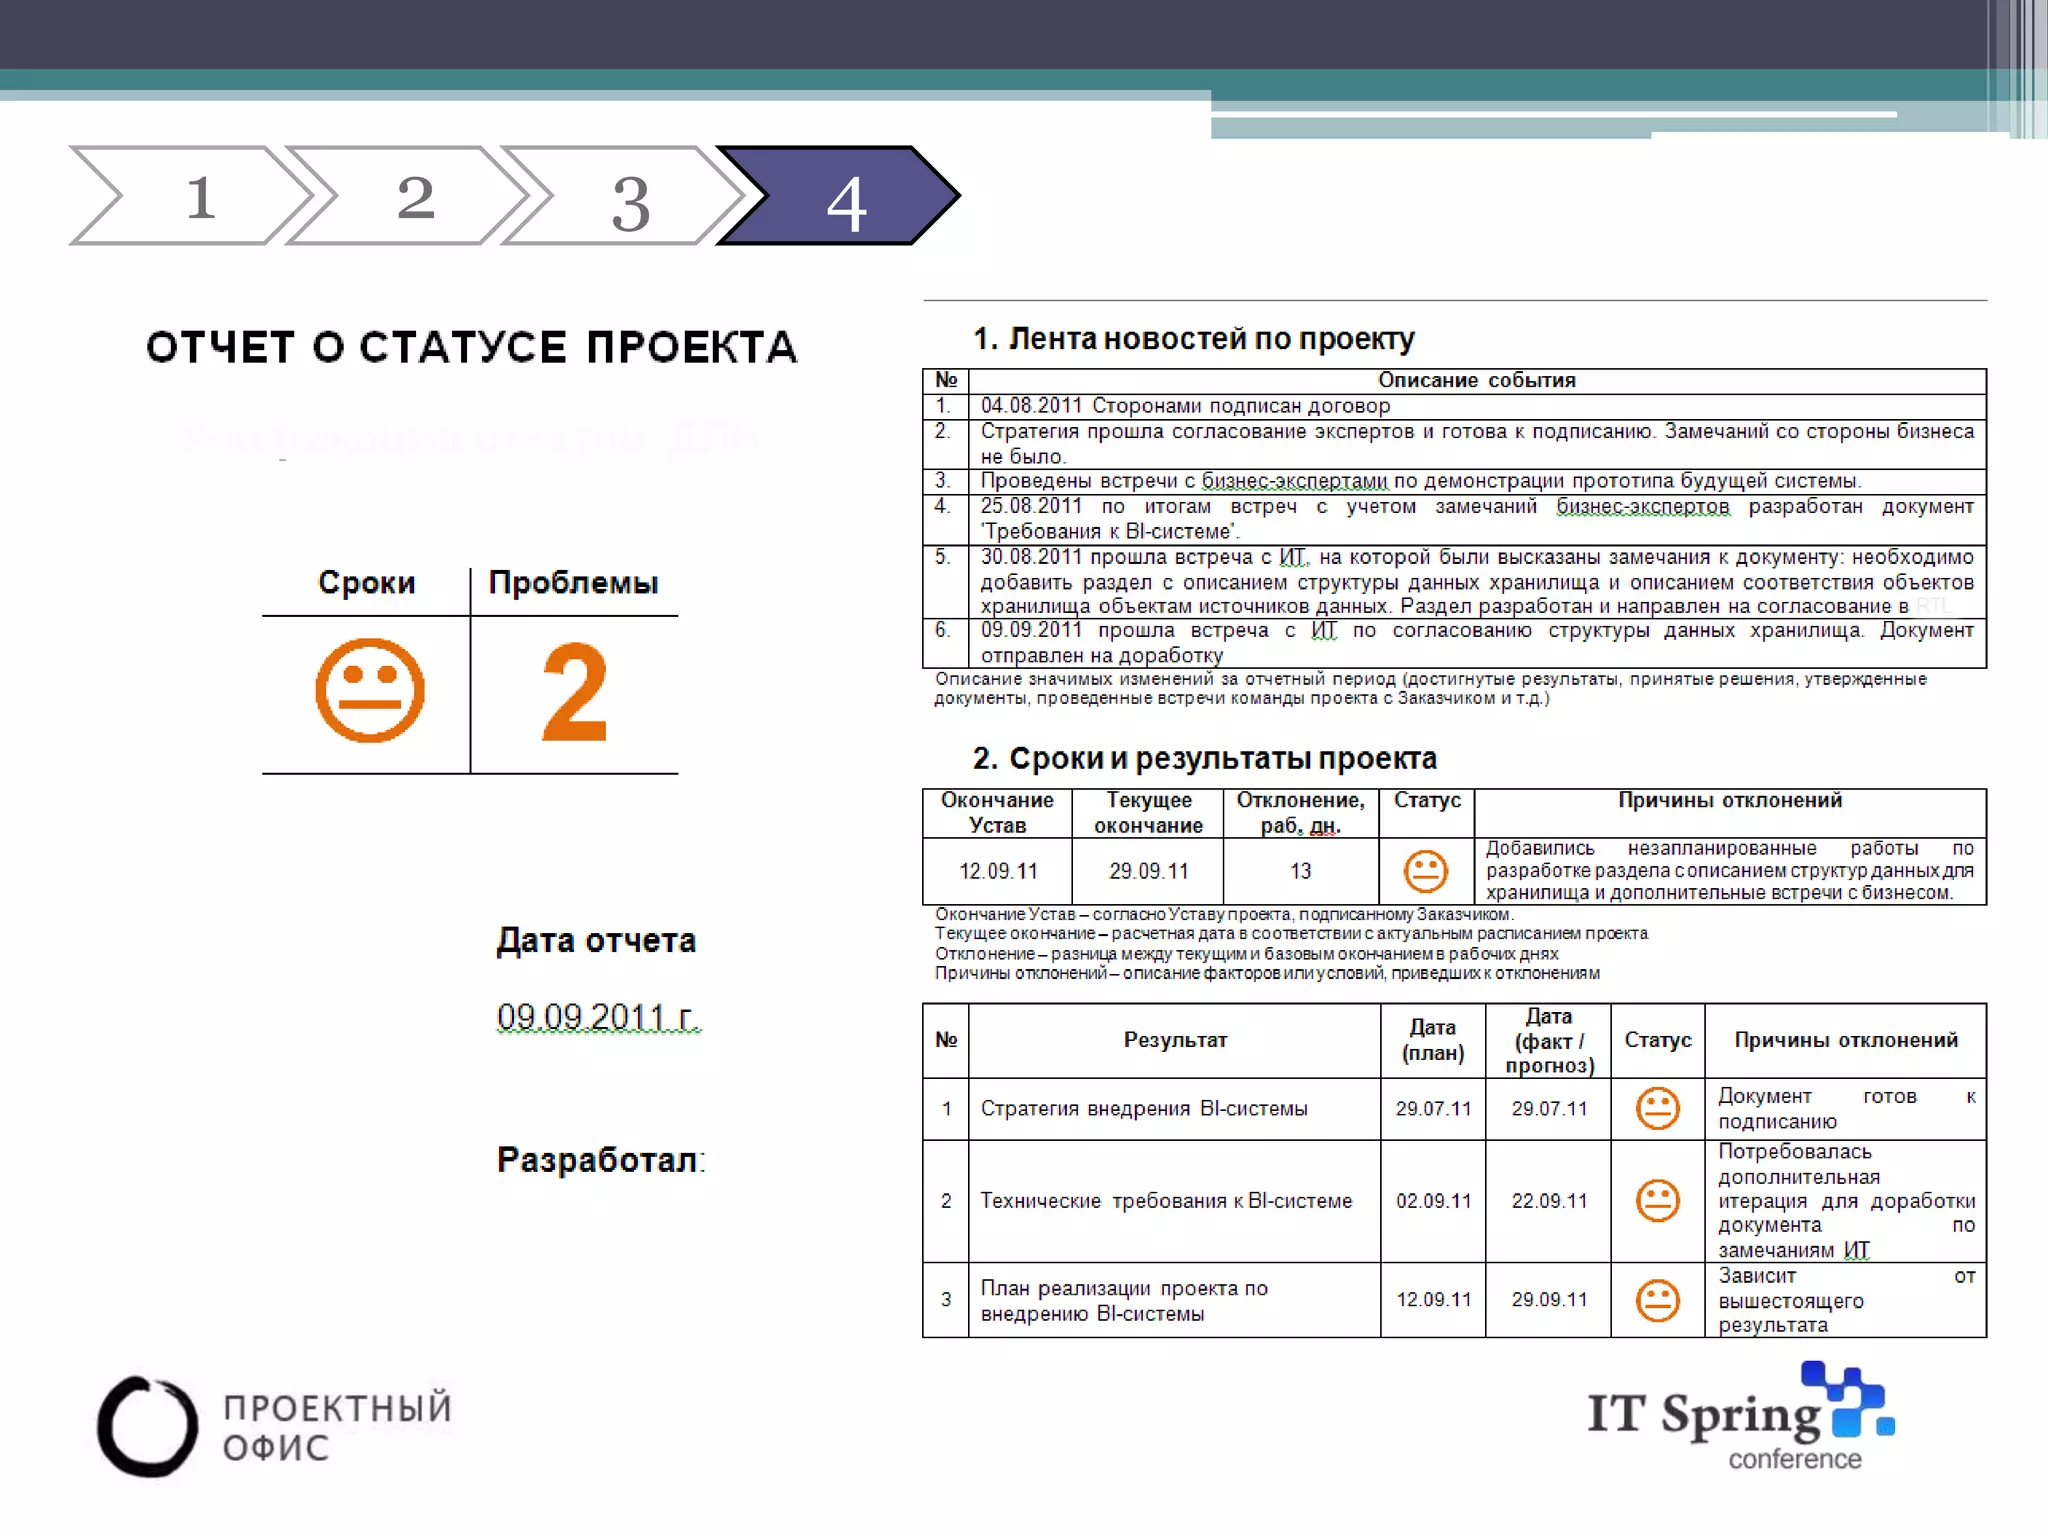Screen dimensions: 2048x1536
Task: Click the Отчет о статусе проекта title
Action: coord(471,348)
